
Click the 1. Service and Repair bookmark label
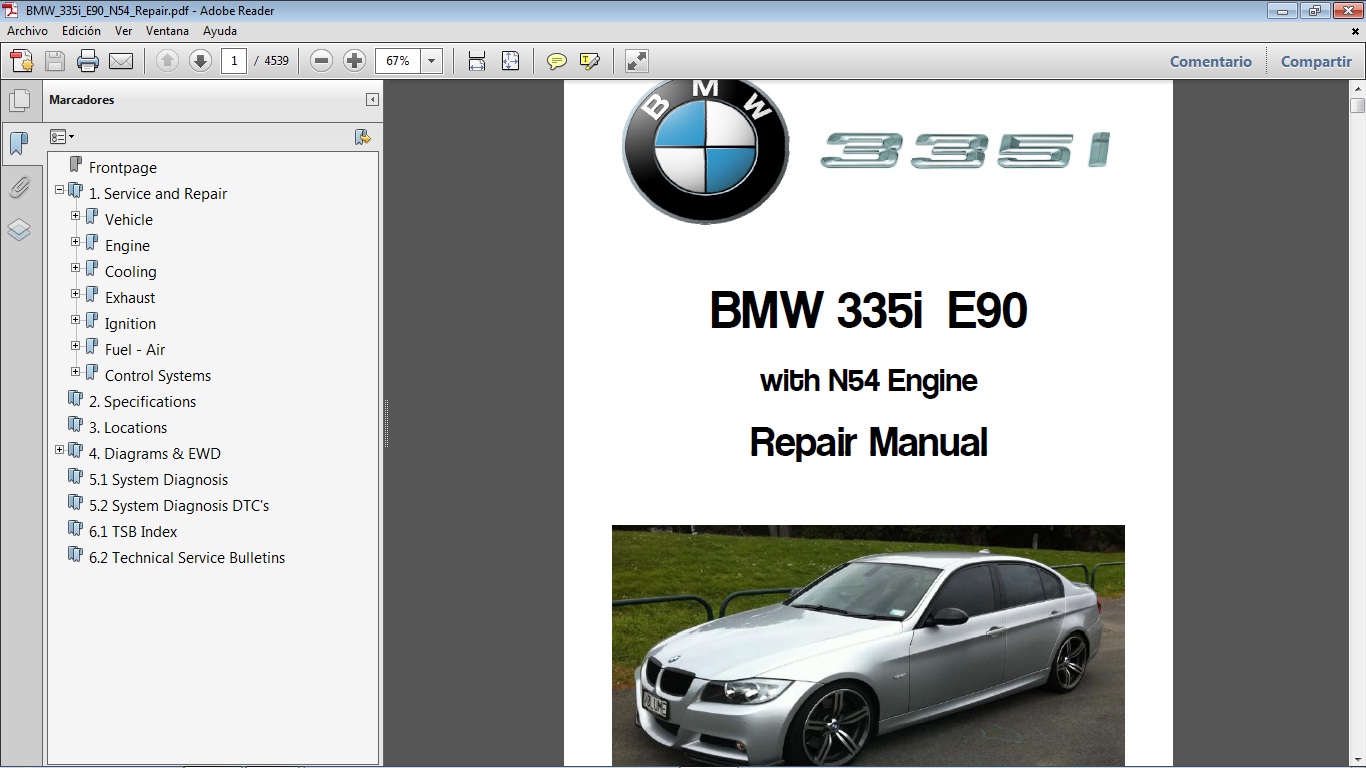(158, 194)
